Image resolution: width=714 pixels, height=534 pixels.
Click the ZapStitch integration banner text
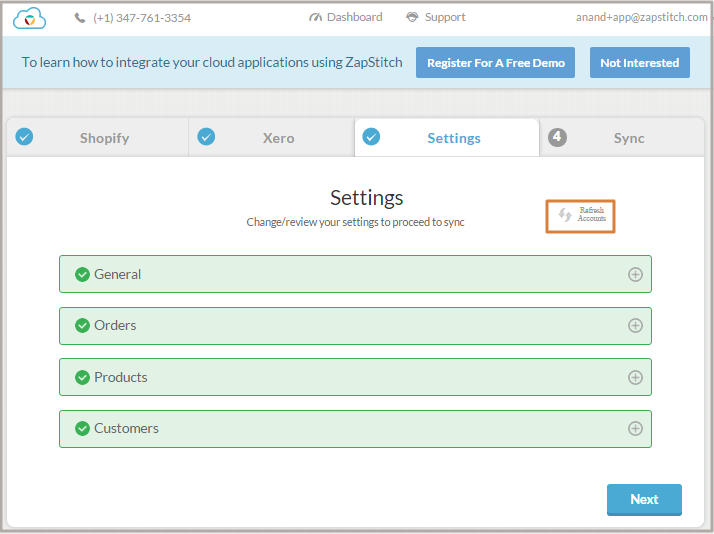pos(212,62)
